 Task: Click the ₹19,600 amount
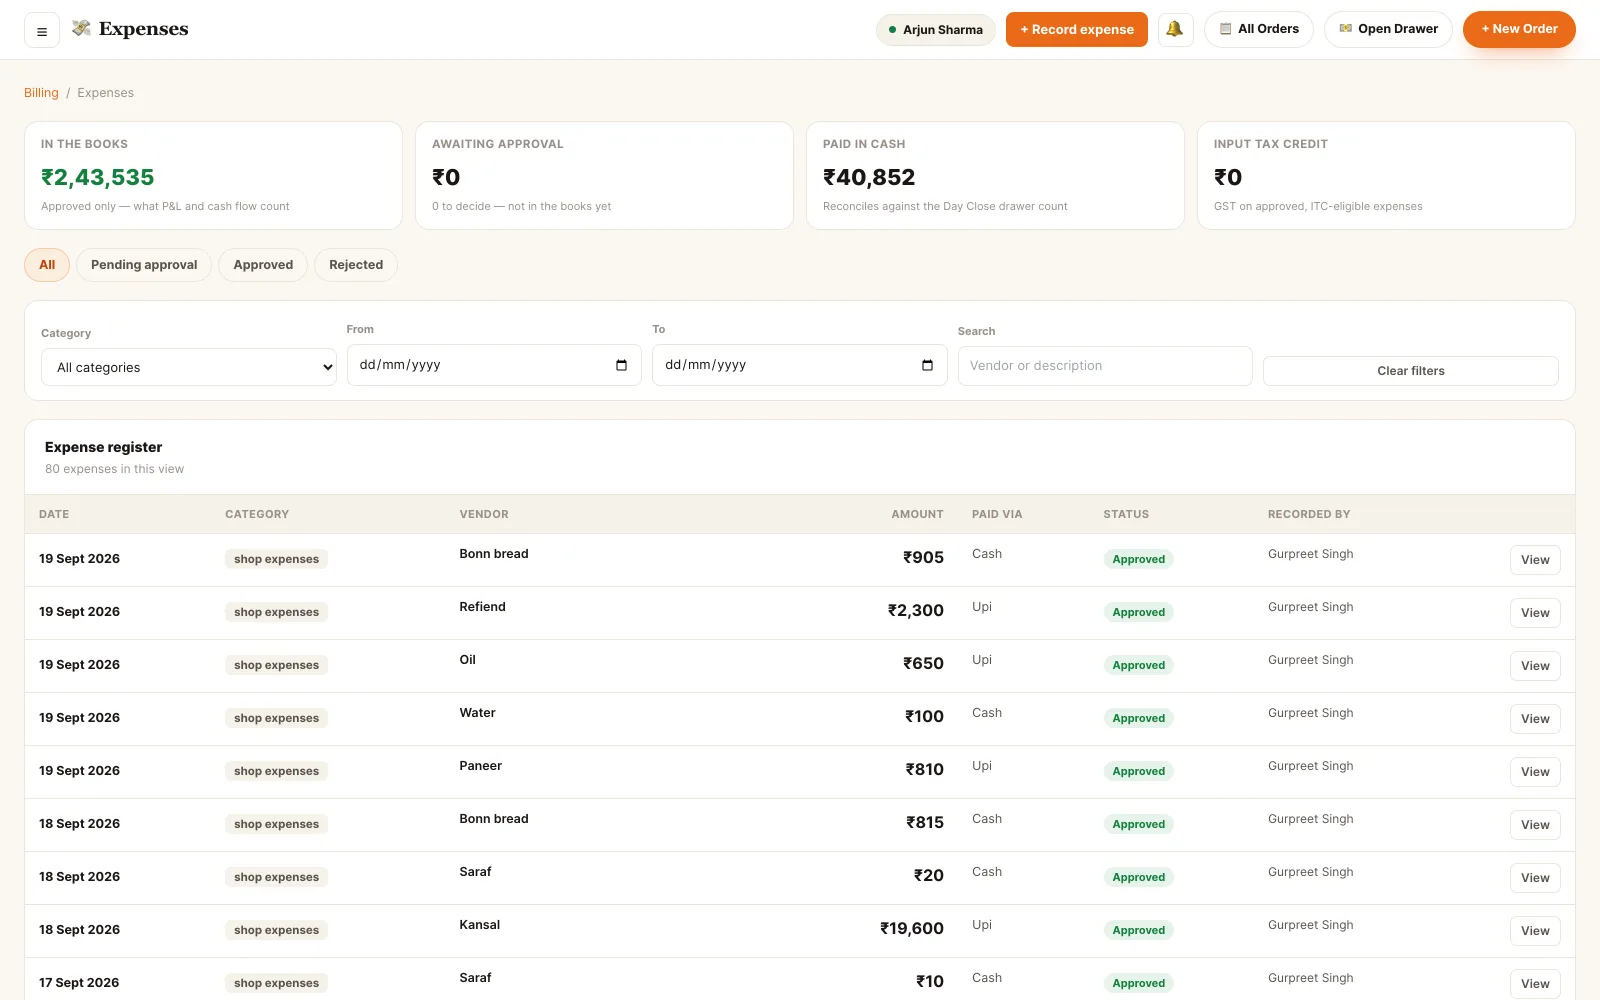point(911,929)
